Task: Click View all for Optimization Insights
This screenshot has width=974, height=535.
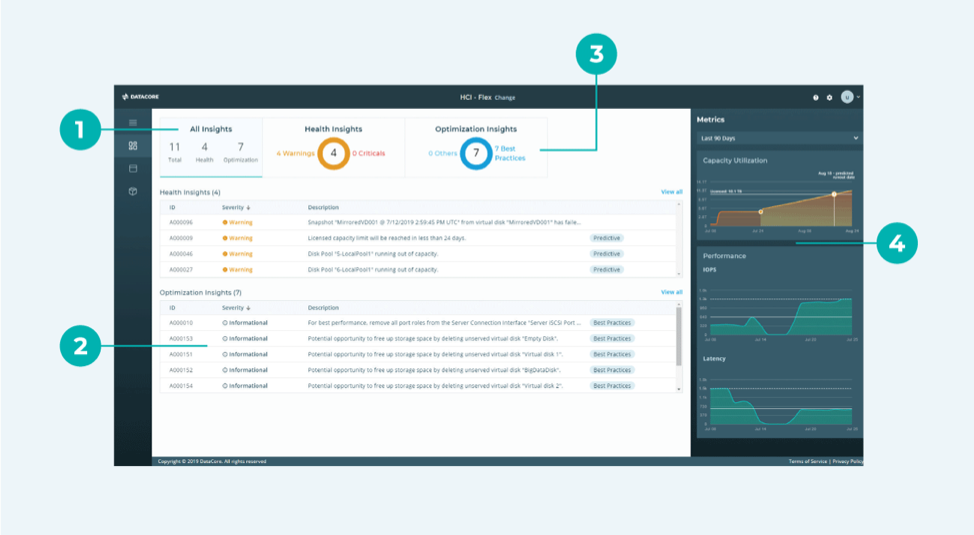Action: click(671, 292)
